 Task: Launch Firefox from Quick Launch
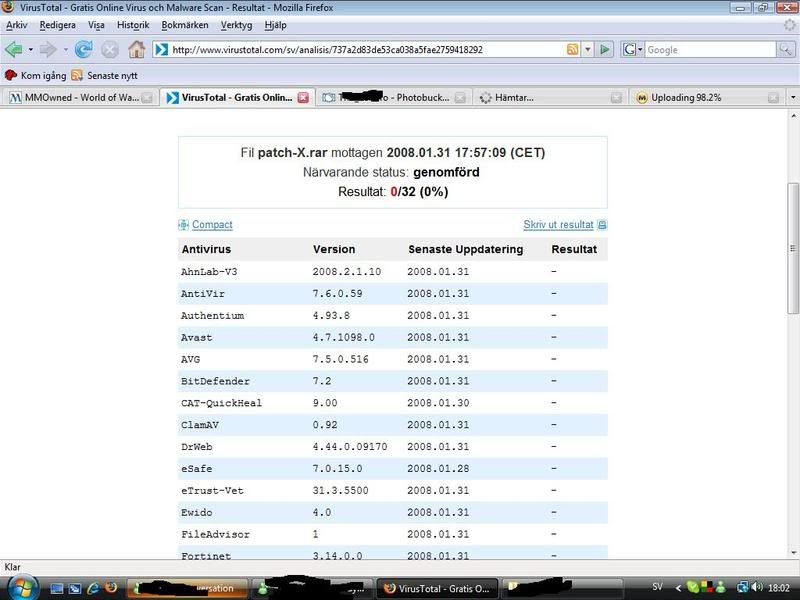point(111,588)
